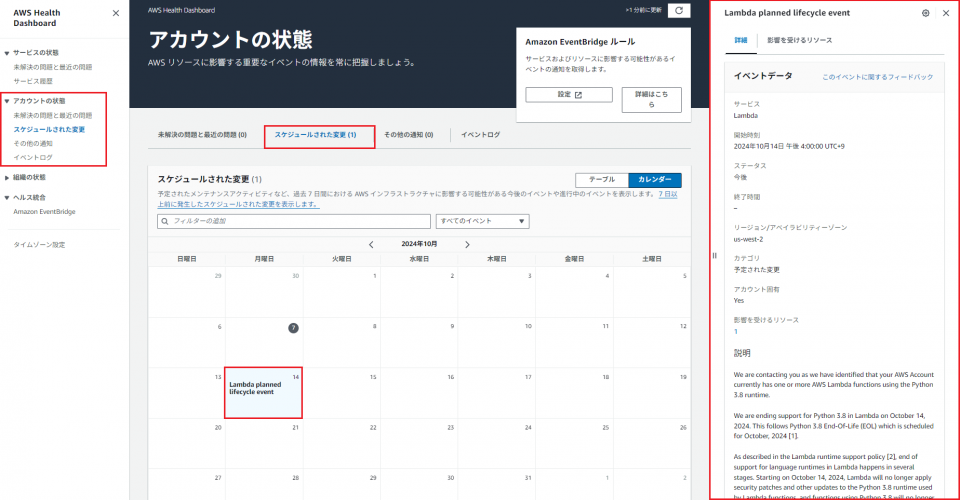Open Amazon EventBridge in sidebar
Viewport: 960px width, 500px height.
tap(44, 212)
